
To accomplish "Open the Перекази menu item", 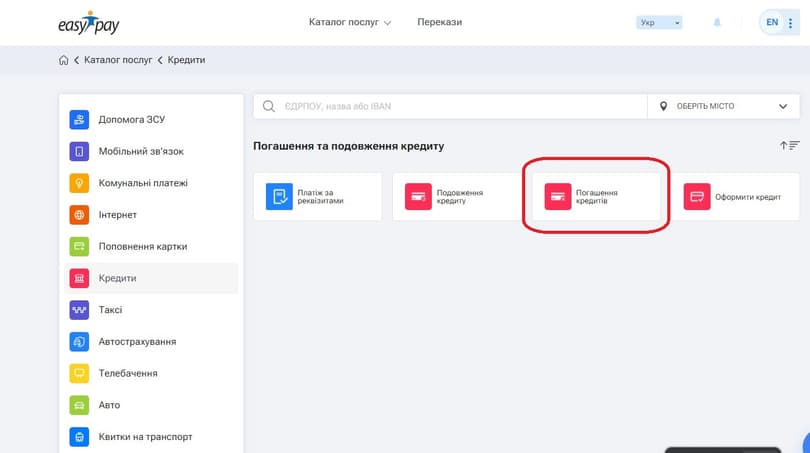I will coord(439,22).
